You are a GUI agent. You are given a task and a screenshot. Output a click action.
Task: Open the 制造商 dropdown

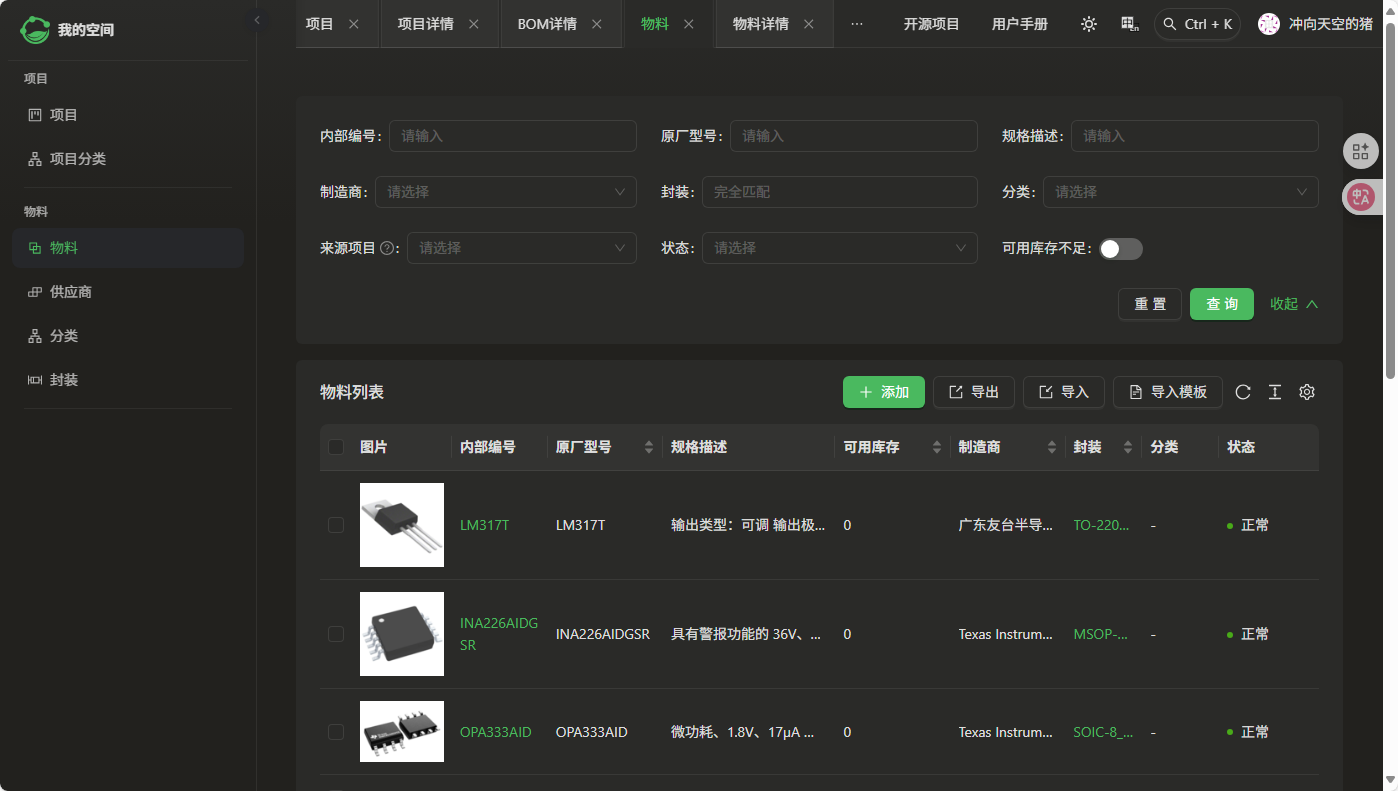pyautogui.click(x=505, y=192)
